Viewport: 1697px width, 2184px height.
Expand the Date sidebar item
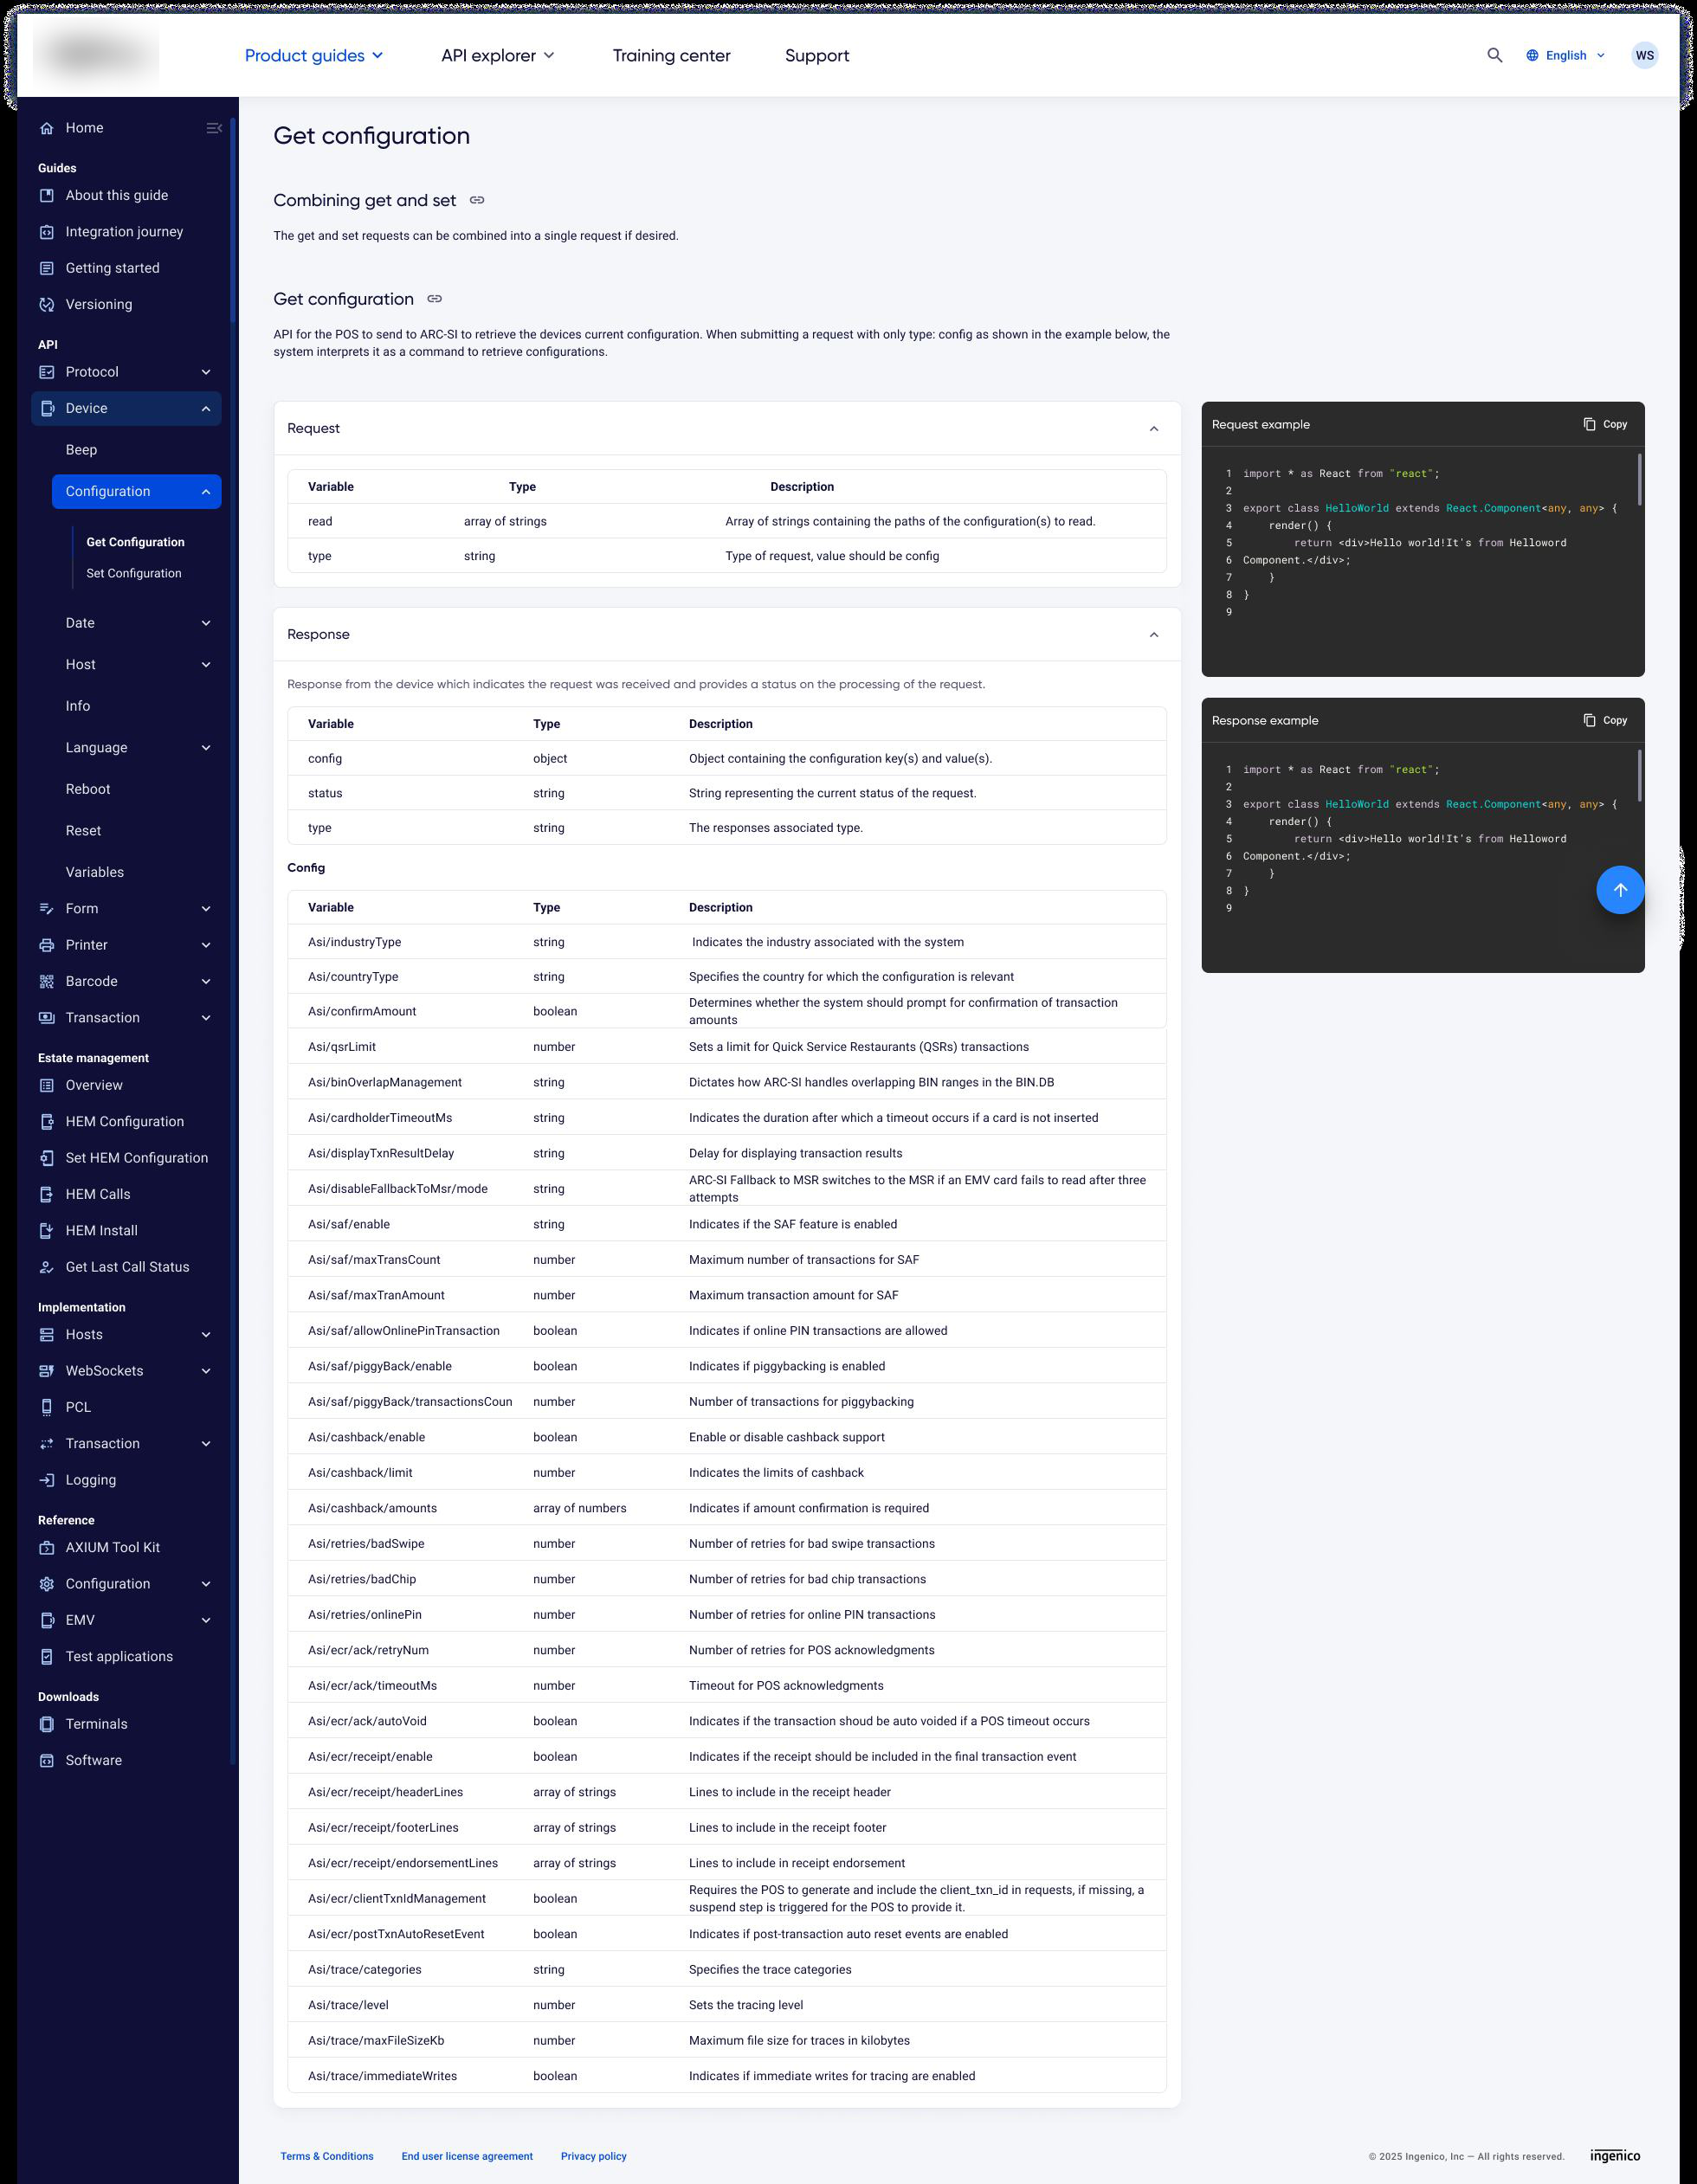tap(138, 623)
